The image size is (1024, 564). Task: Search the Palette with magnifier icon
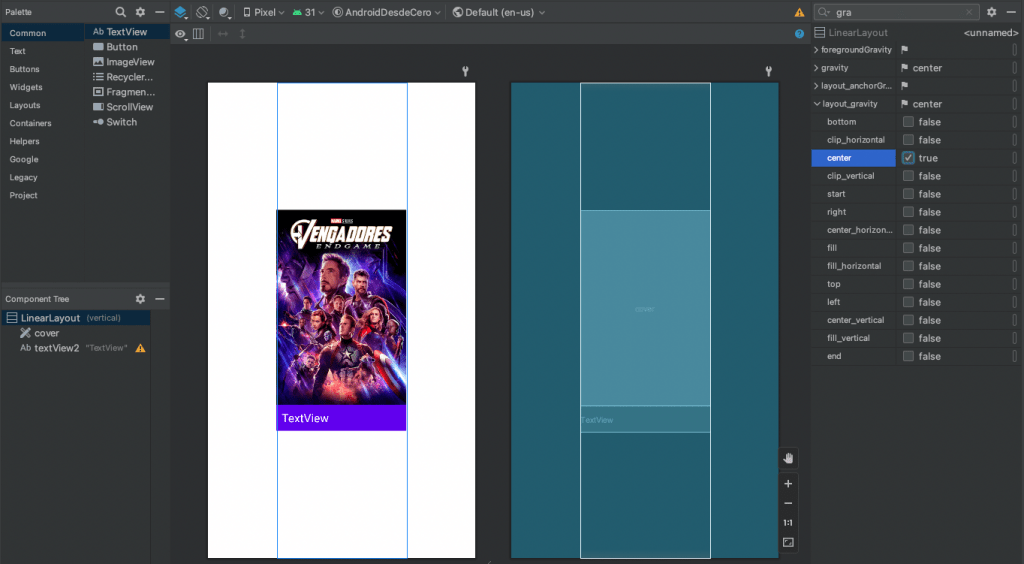[x=120, y=12]
